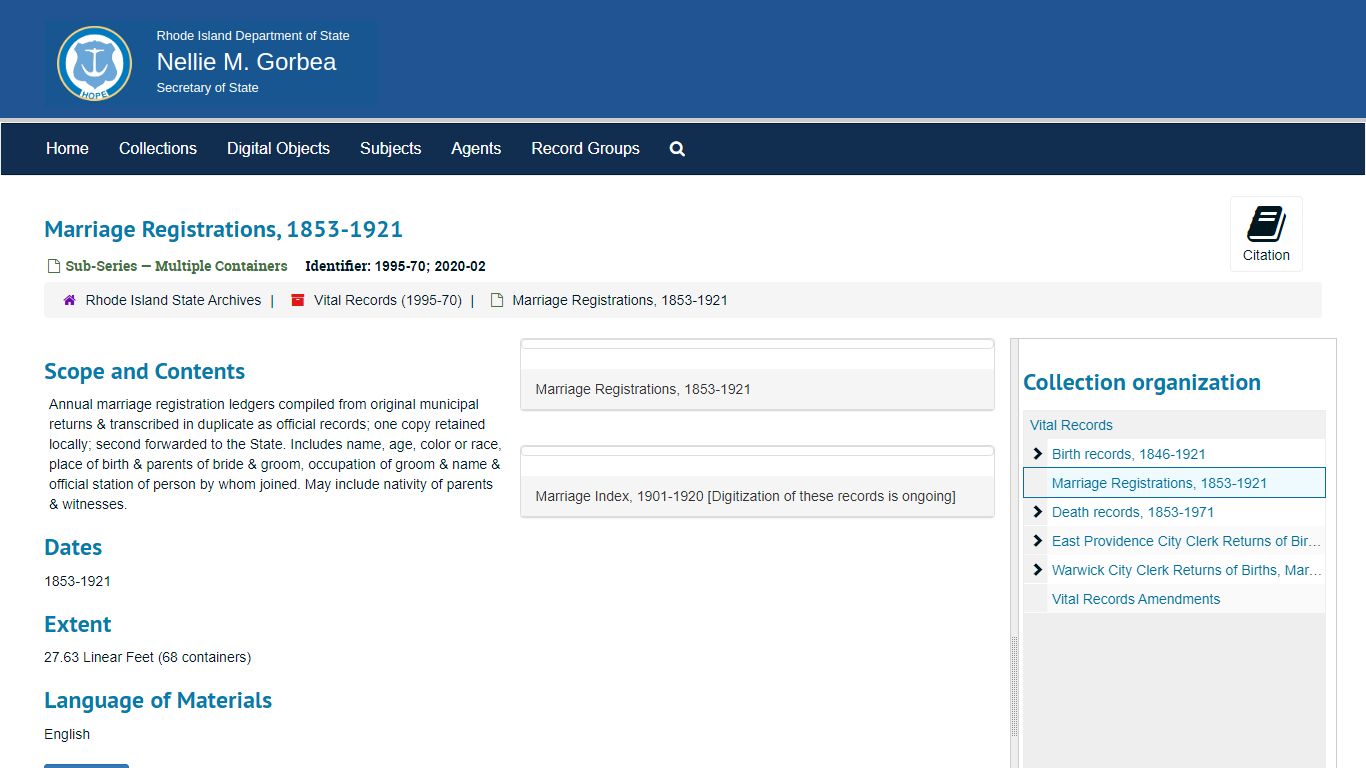Open East Providence City Clerk Returns link

[1186, 541]
